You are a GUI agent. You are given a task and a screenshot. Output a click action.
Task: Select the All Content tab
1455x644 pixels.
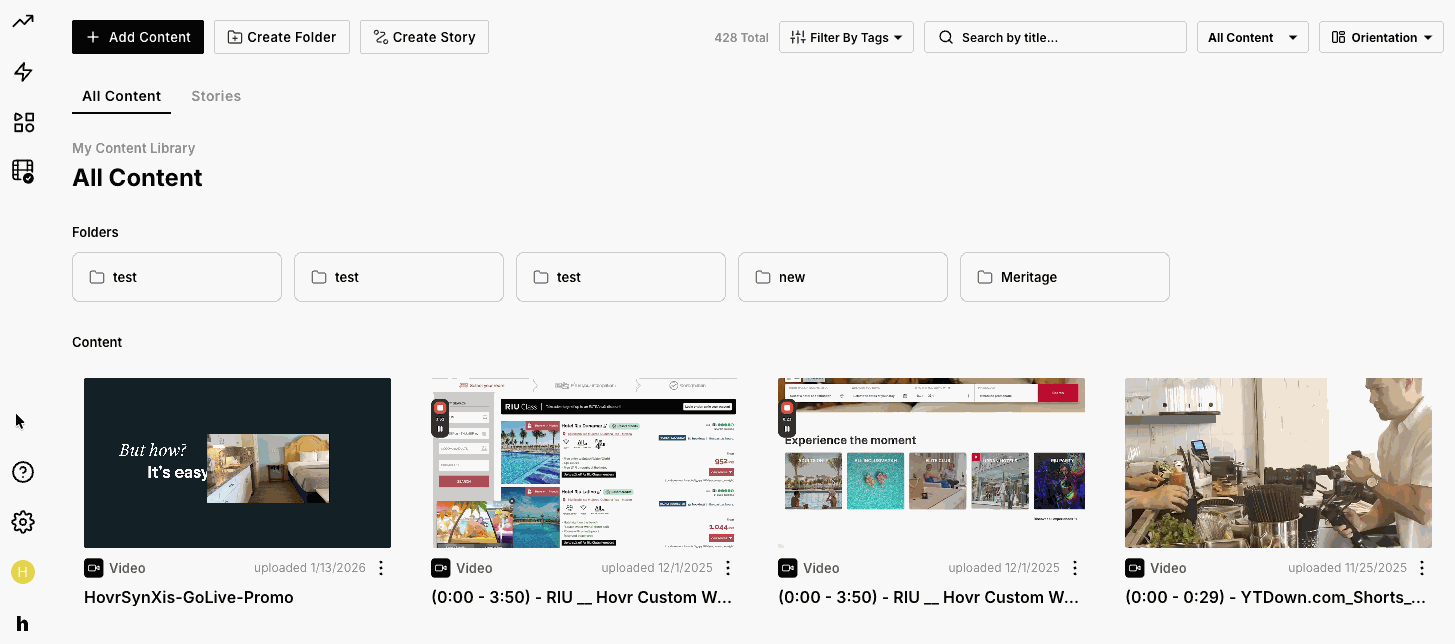[x=121, y=96]
